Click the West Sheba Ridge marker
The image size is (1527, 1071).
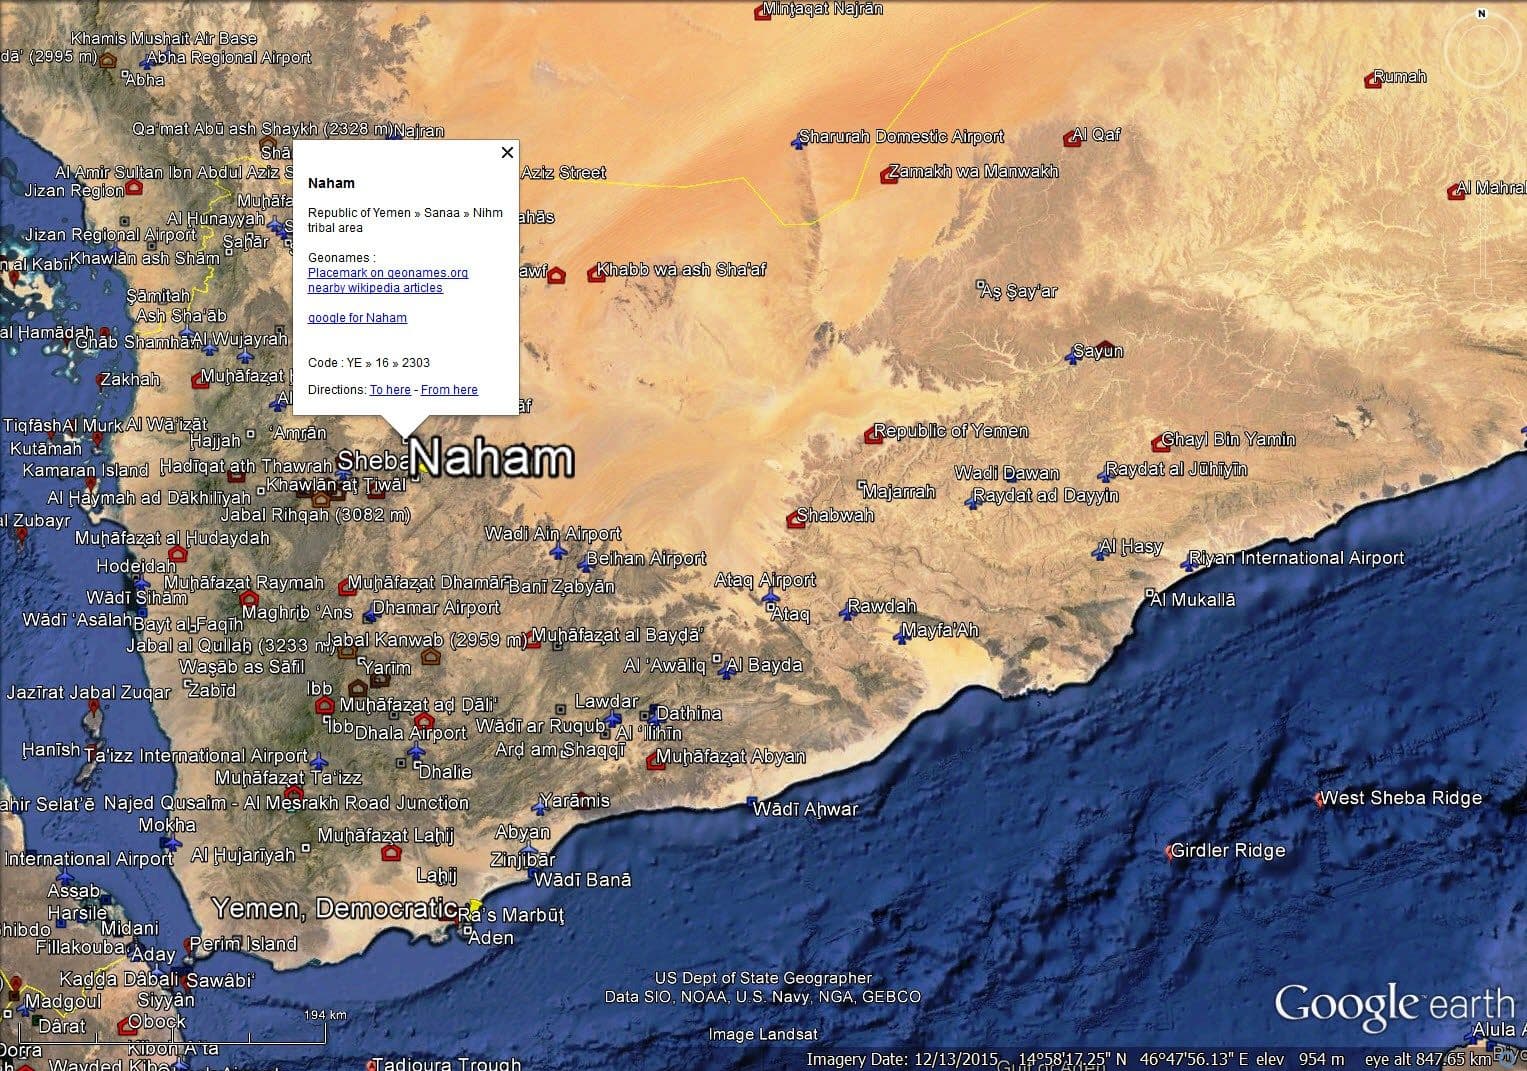pos(1319,799)
